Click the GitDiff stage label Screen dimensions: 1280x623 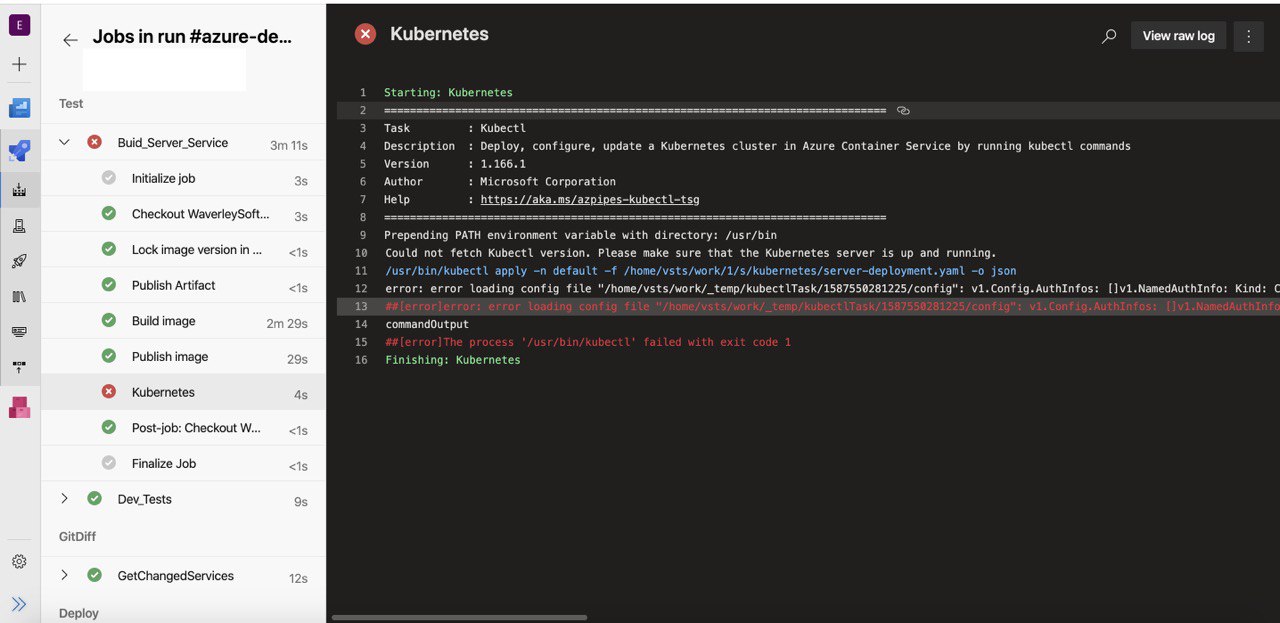(77, 537)
